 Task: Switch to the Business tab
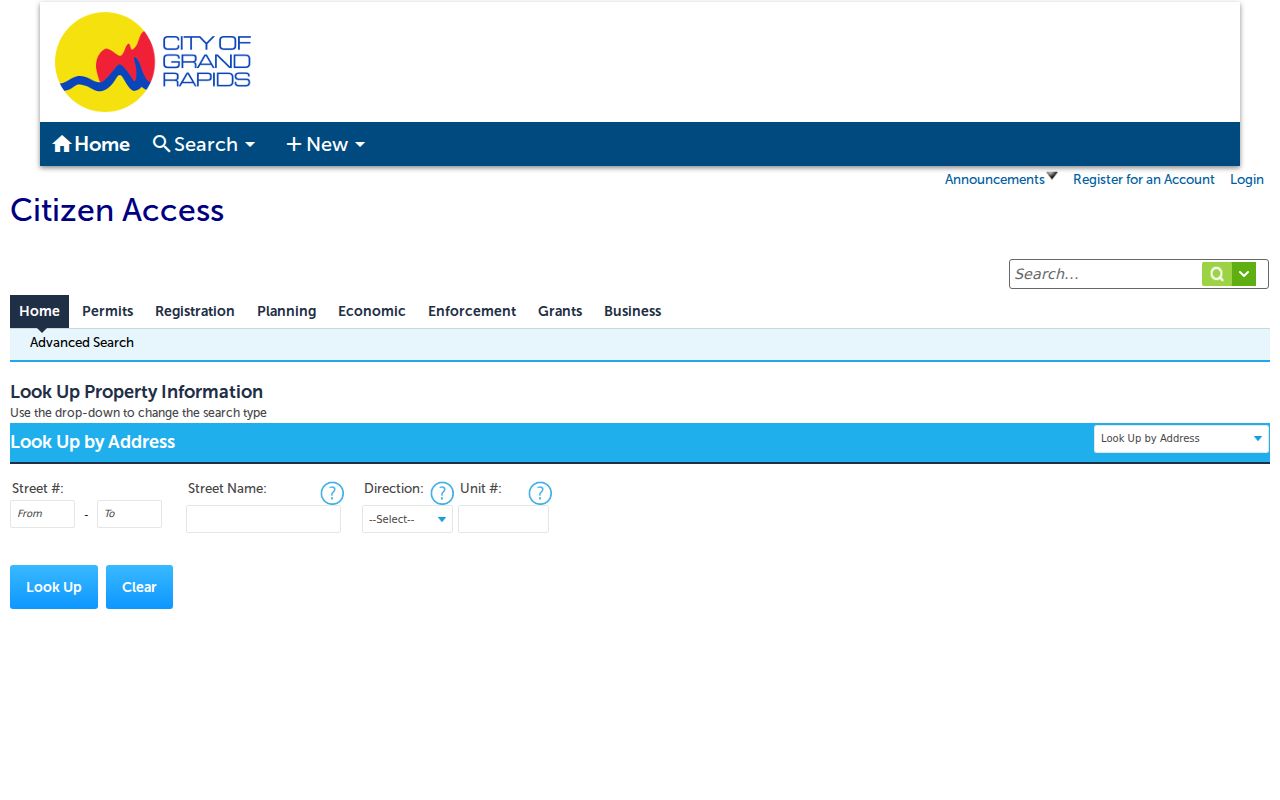[x=633, y=311]
